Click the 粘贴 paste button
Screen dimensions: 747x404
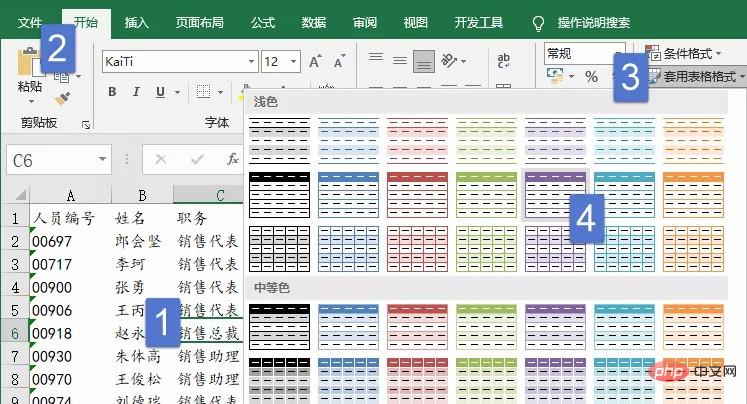[x=30, y=86]
